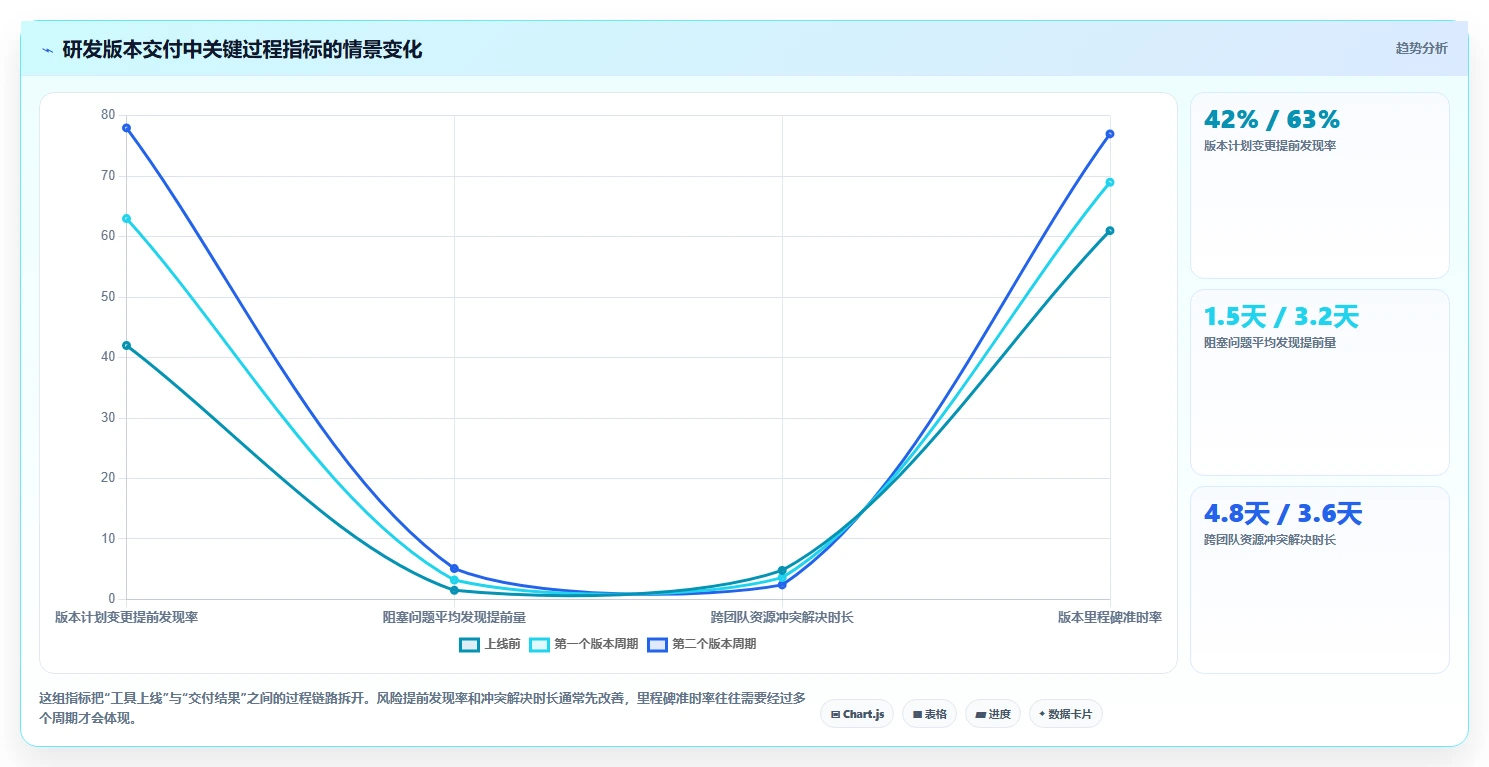Viewport: 1489px width, 767px height.
Task: Click the y-axis value 50
Action: [108, 297]
